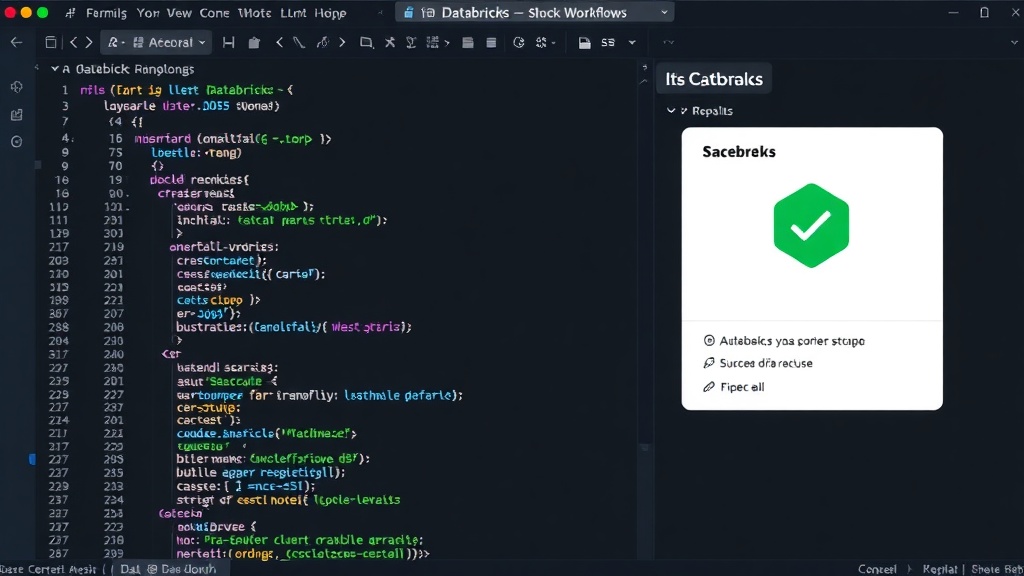Image resolution: width=1024 pixels, height=576 pixels.
Task: Click the middle sidebar chart icon
Action: tap(17, 115)
